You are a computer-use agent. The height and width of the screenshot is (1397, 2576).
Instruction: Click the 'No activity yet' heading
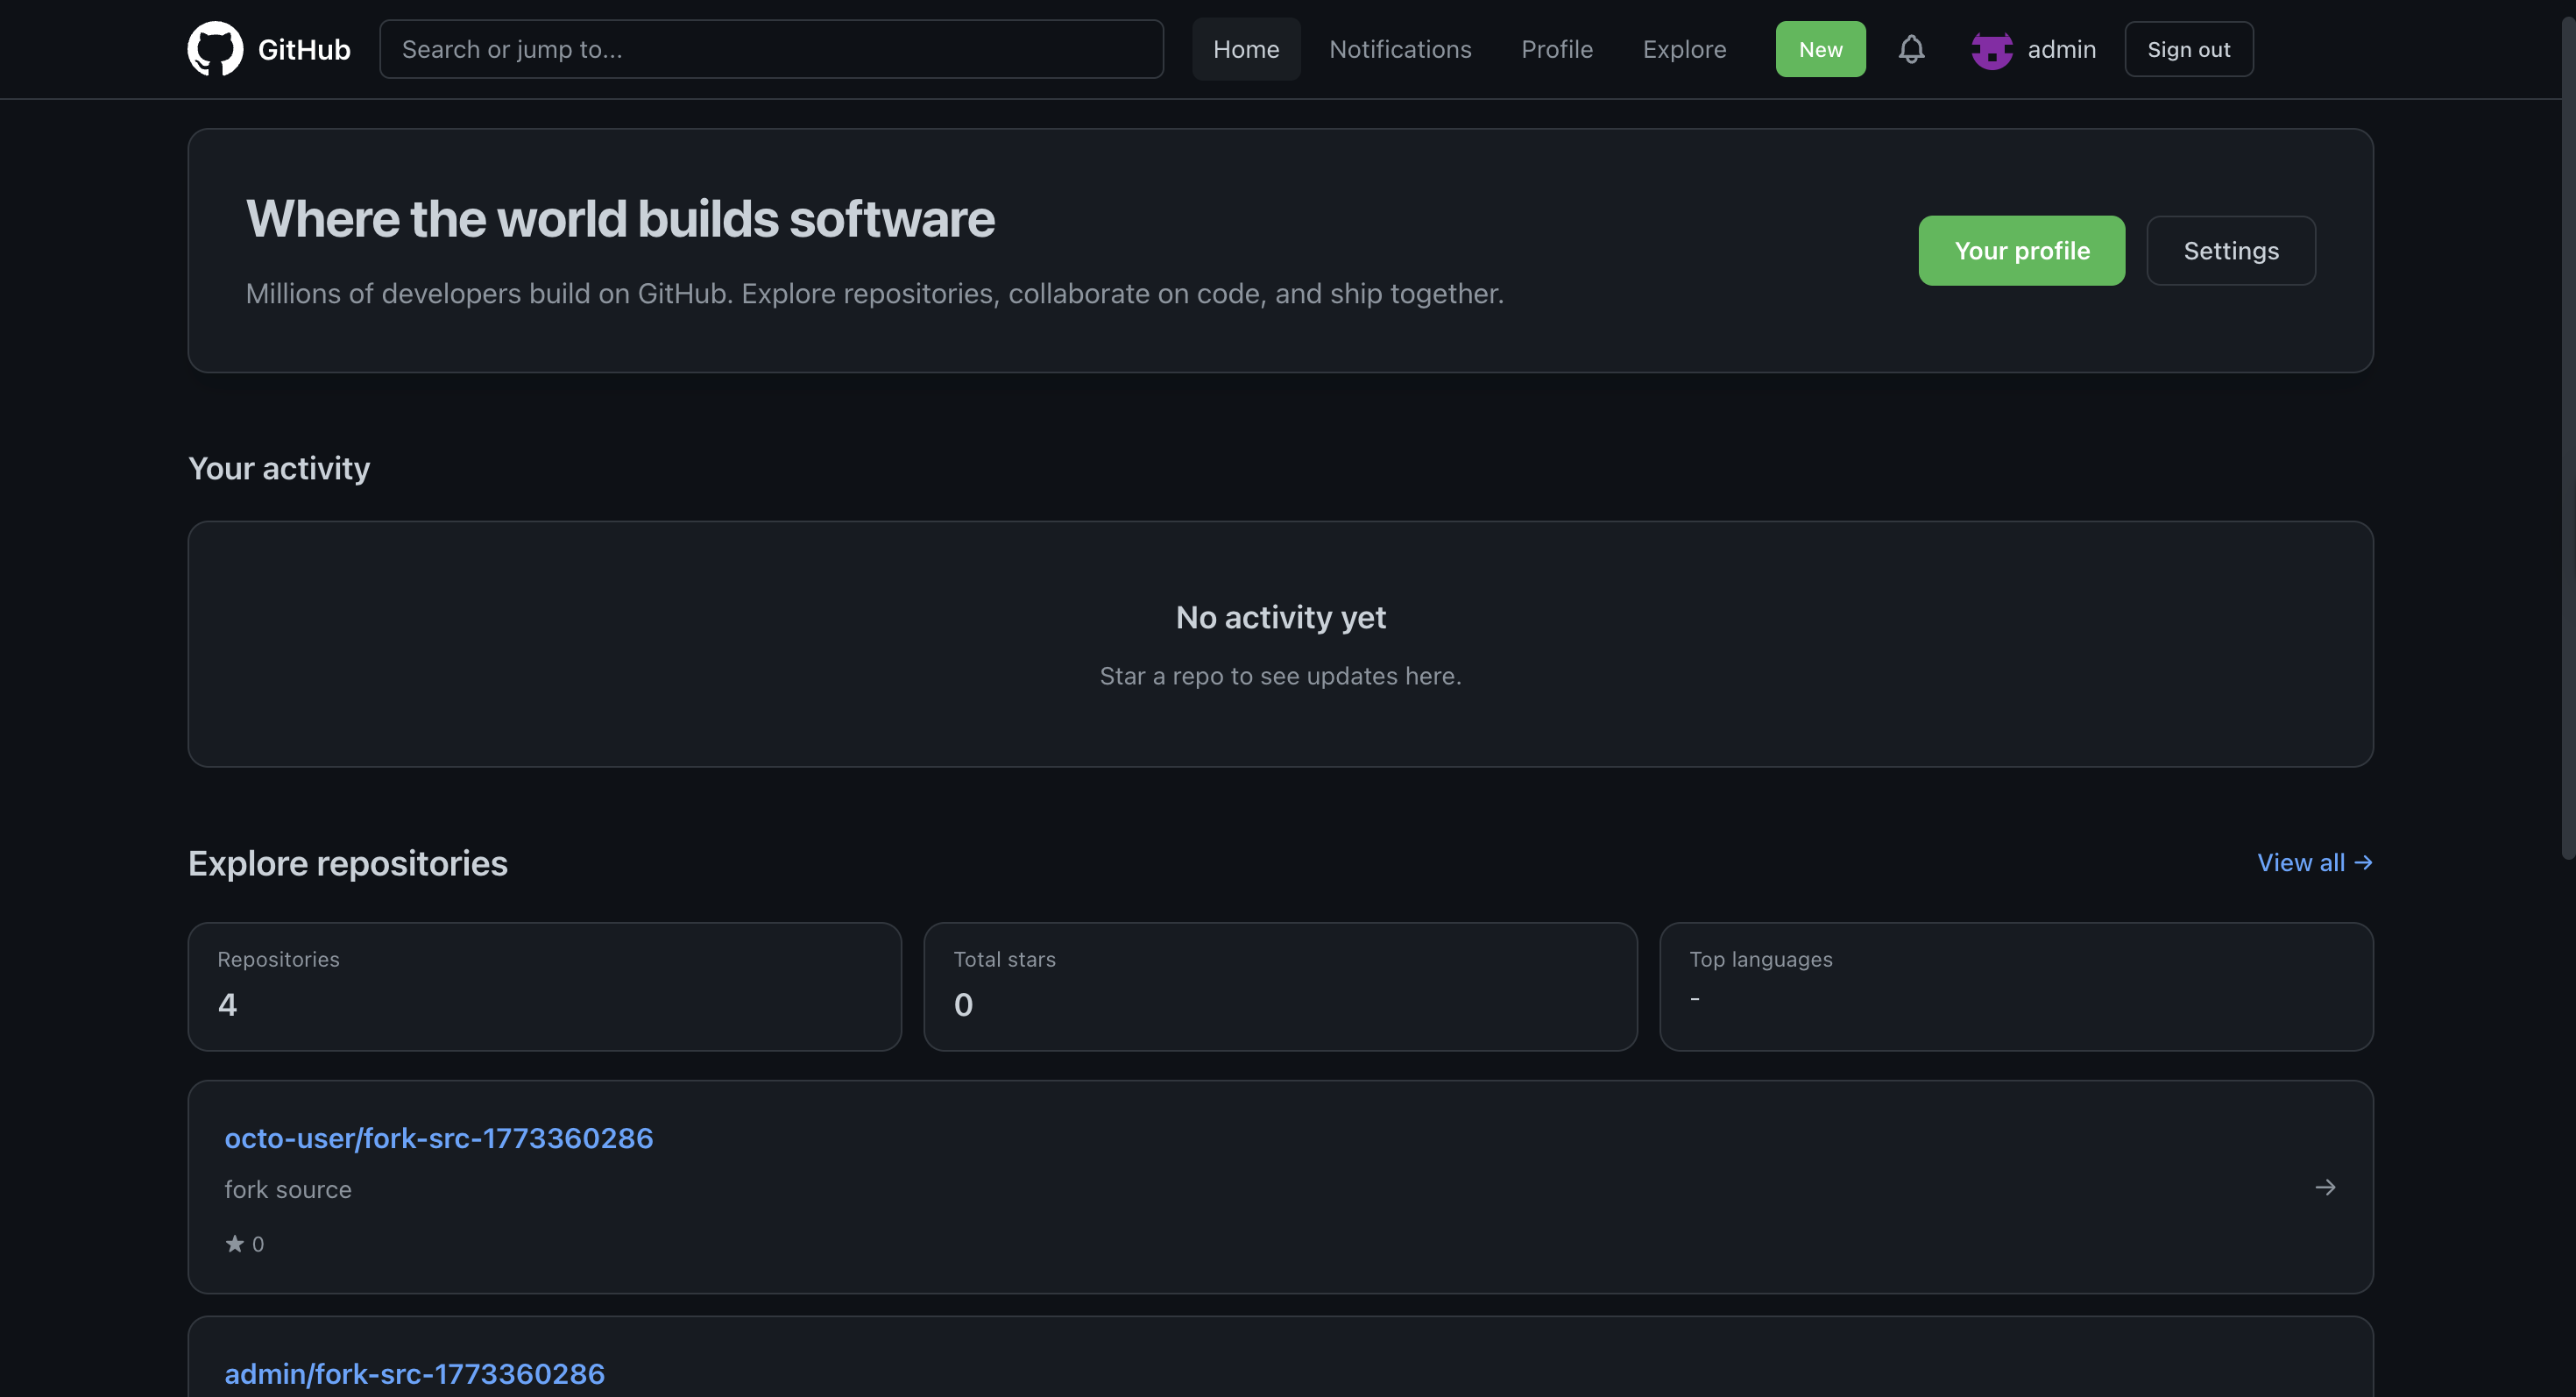(1280, 617)
